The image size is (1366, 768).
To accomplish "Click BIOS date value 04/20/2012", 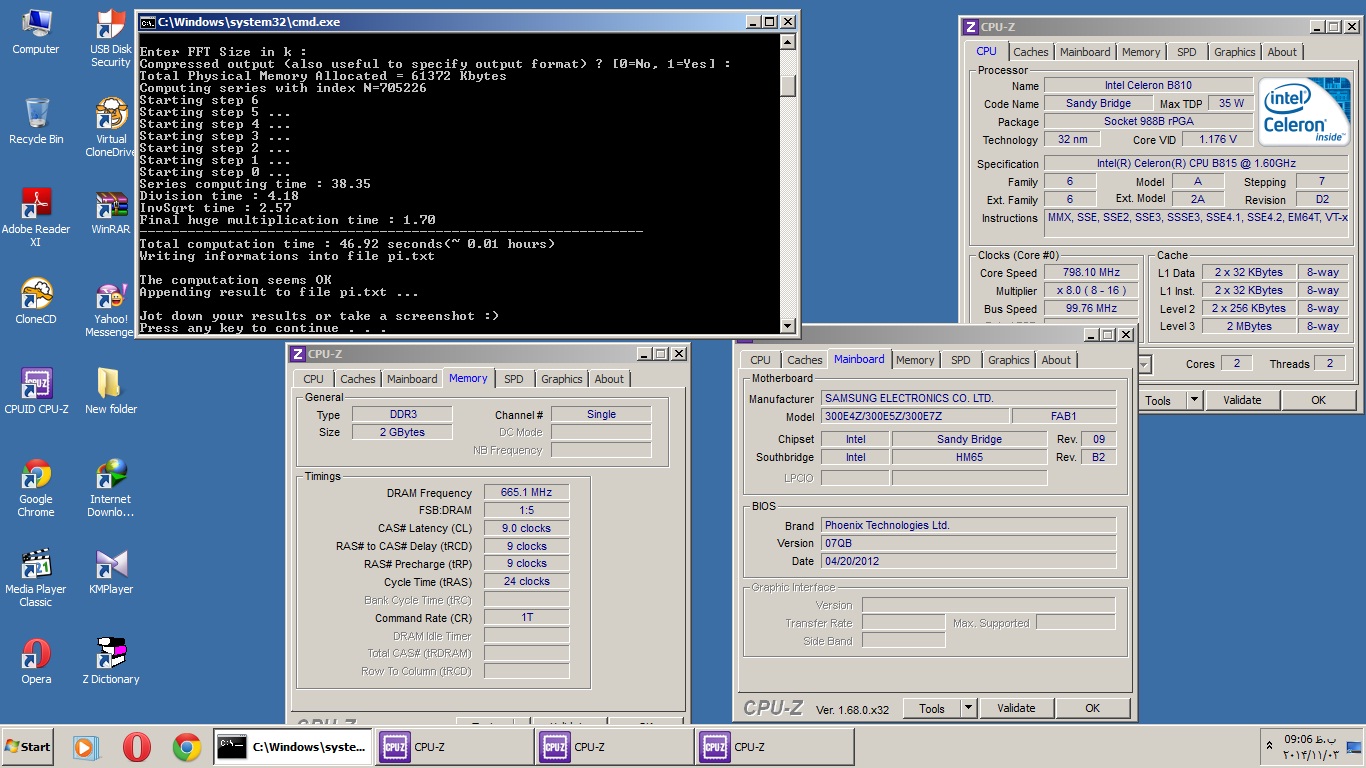I will point(968,561).
